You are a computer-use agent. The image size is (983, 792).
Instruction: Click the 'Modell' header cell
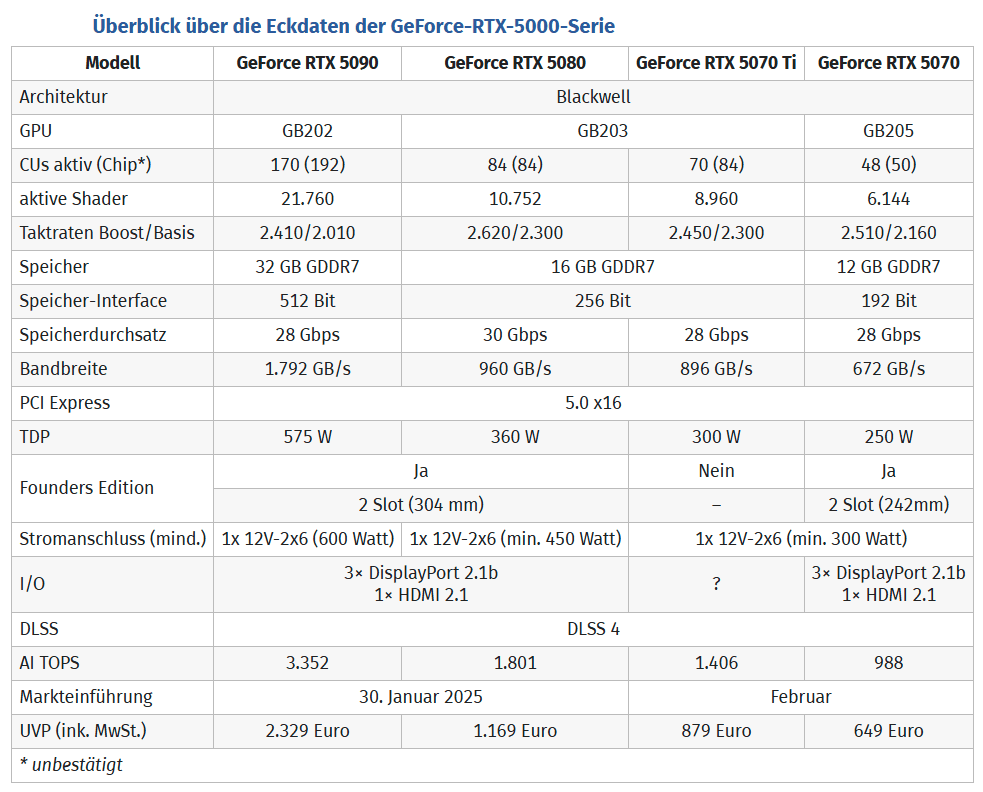pos(112,63)
